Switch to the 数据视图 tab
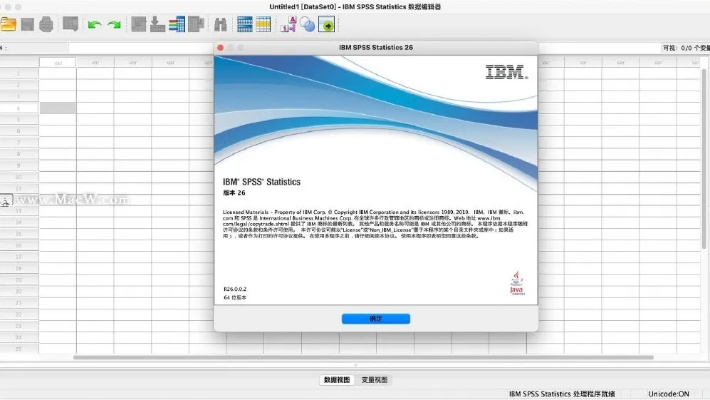 pos(337,380)
